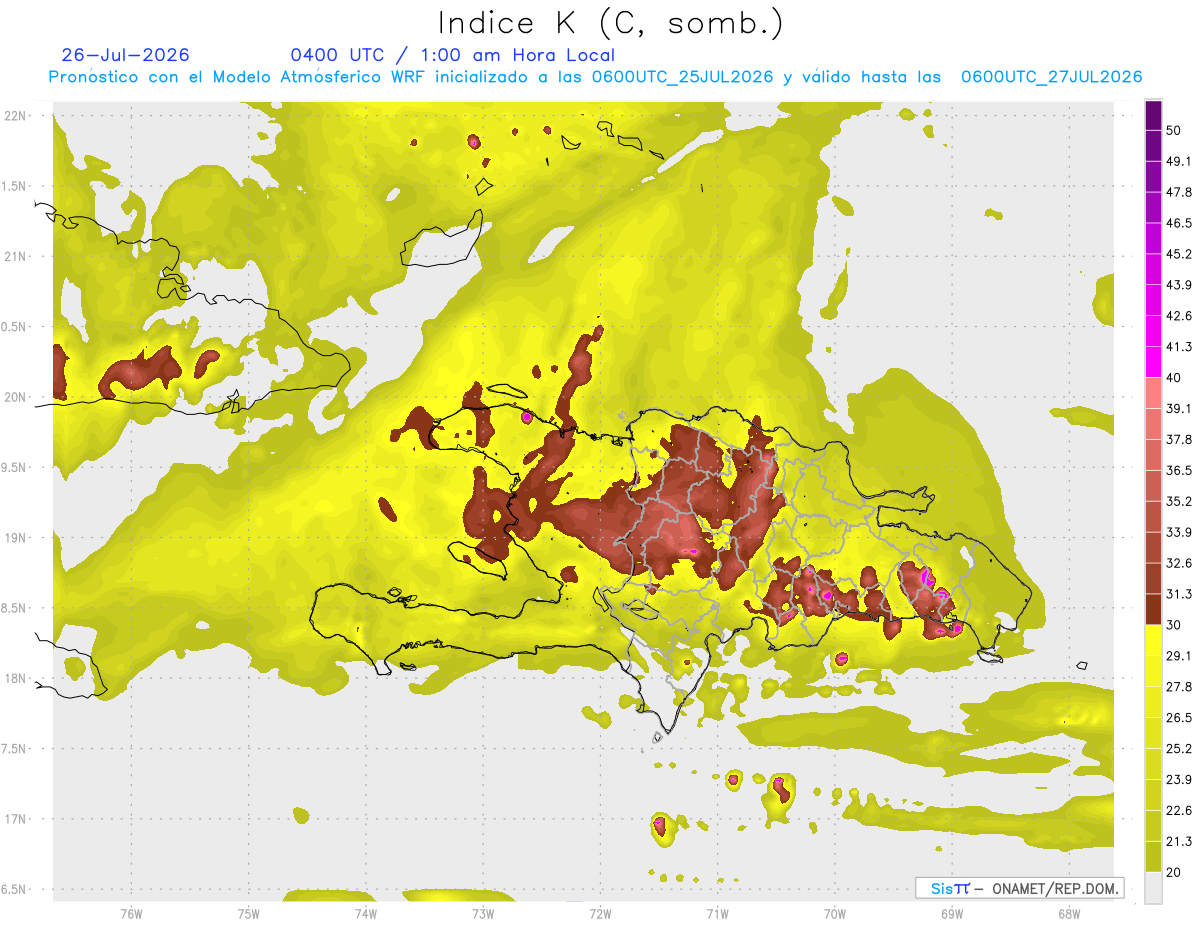This screenshot has width=1200, height=927.
Task: Click the '40' colorbar value
Action: click(x=1176, y=378)
